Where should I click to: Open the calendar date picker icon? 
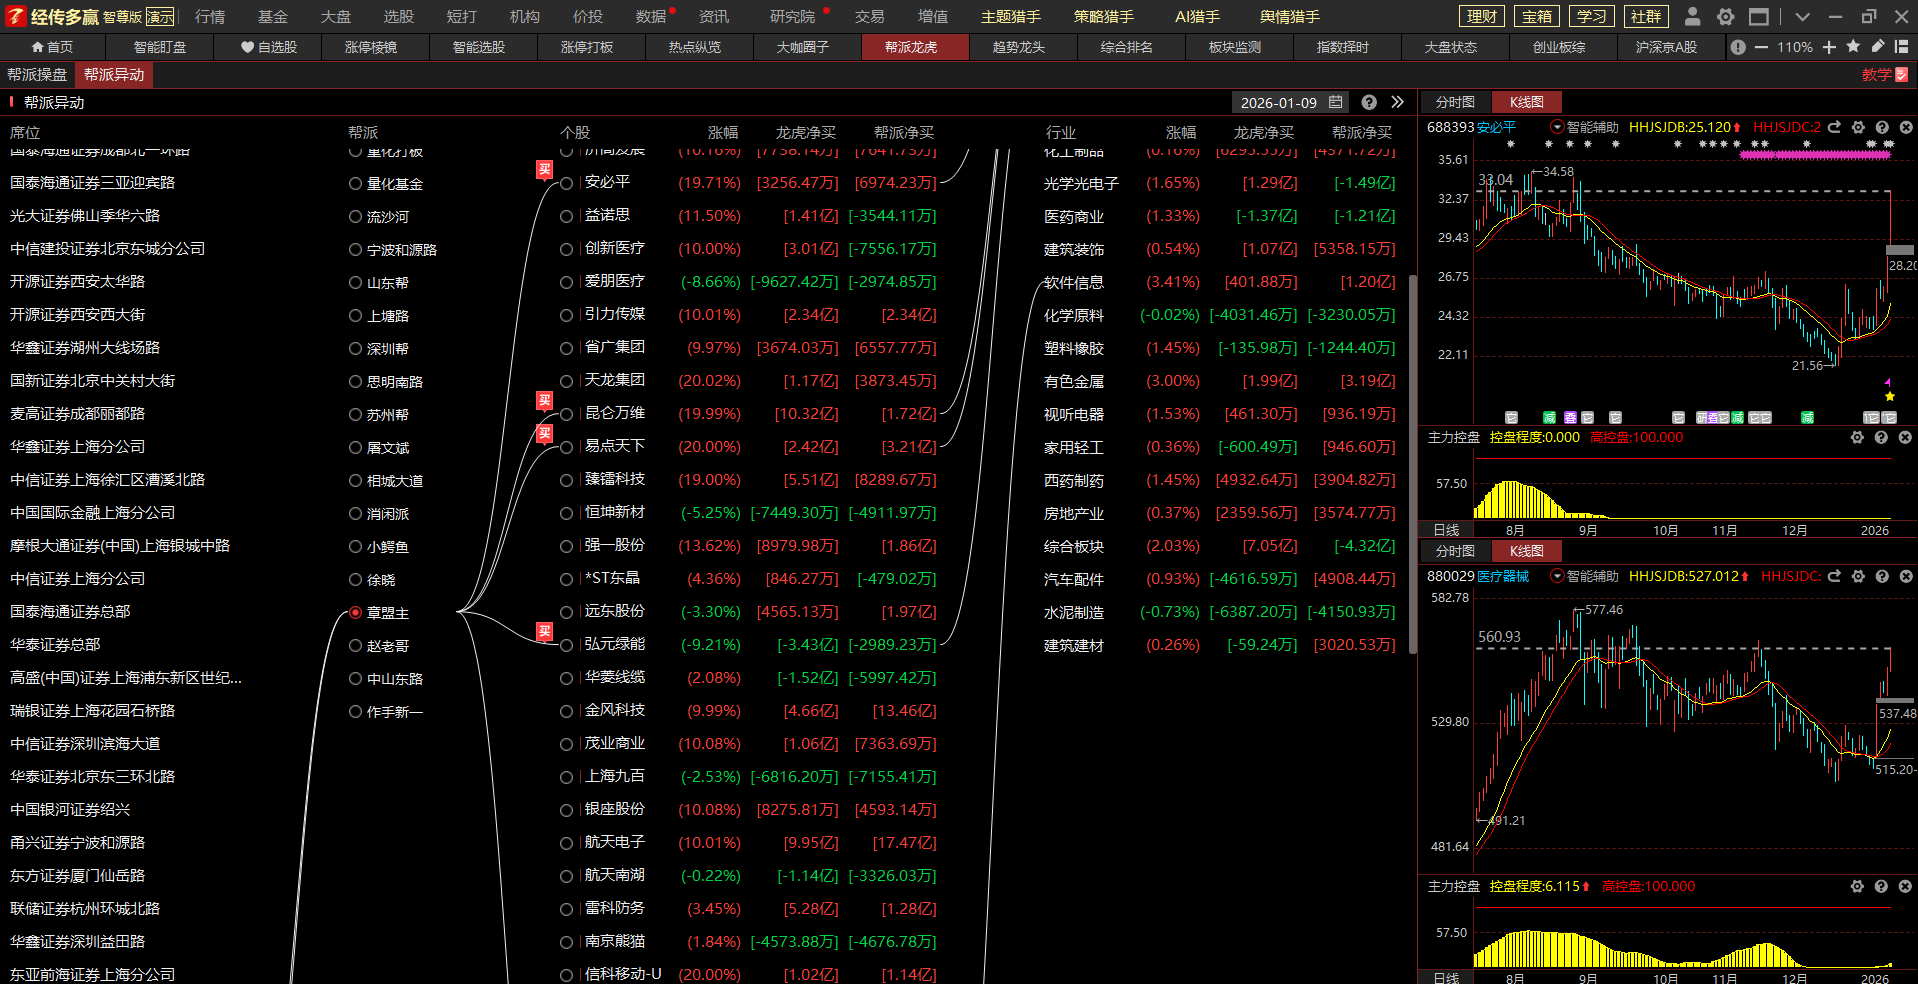point(1335,102)
